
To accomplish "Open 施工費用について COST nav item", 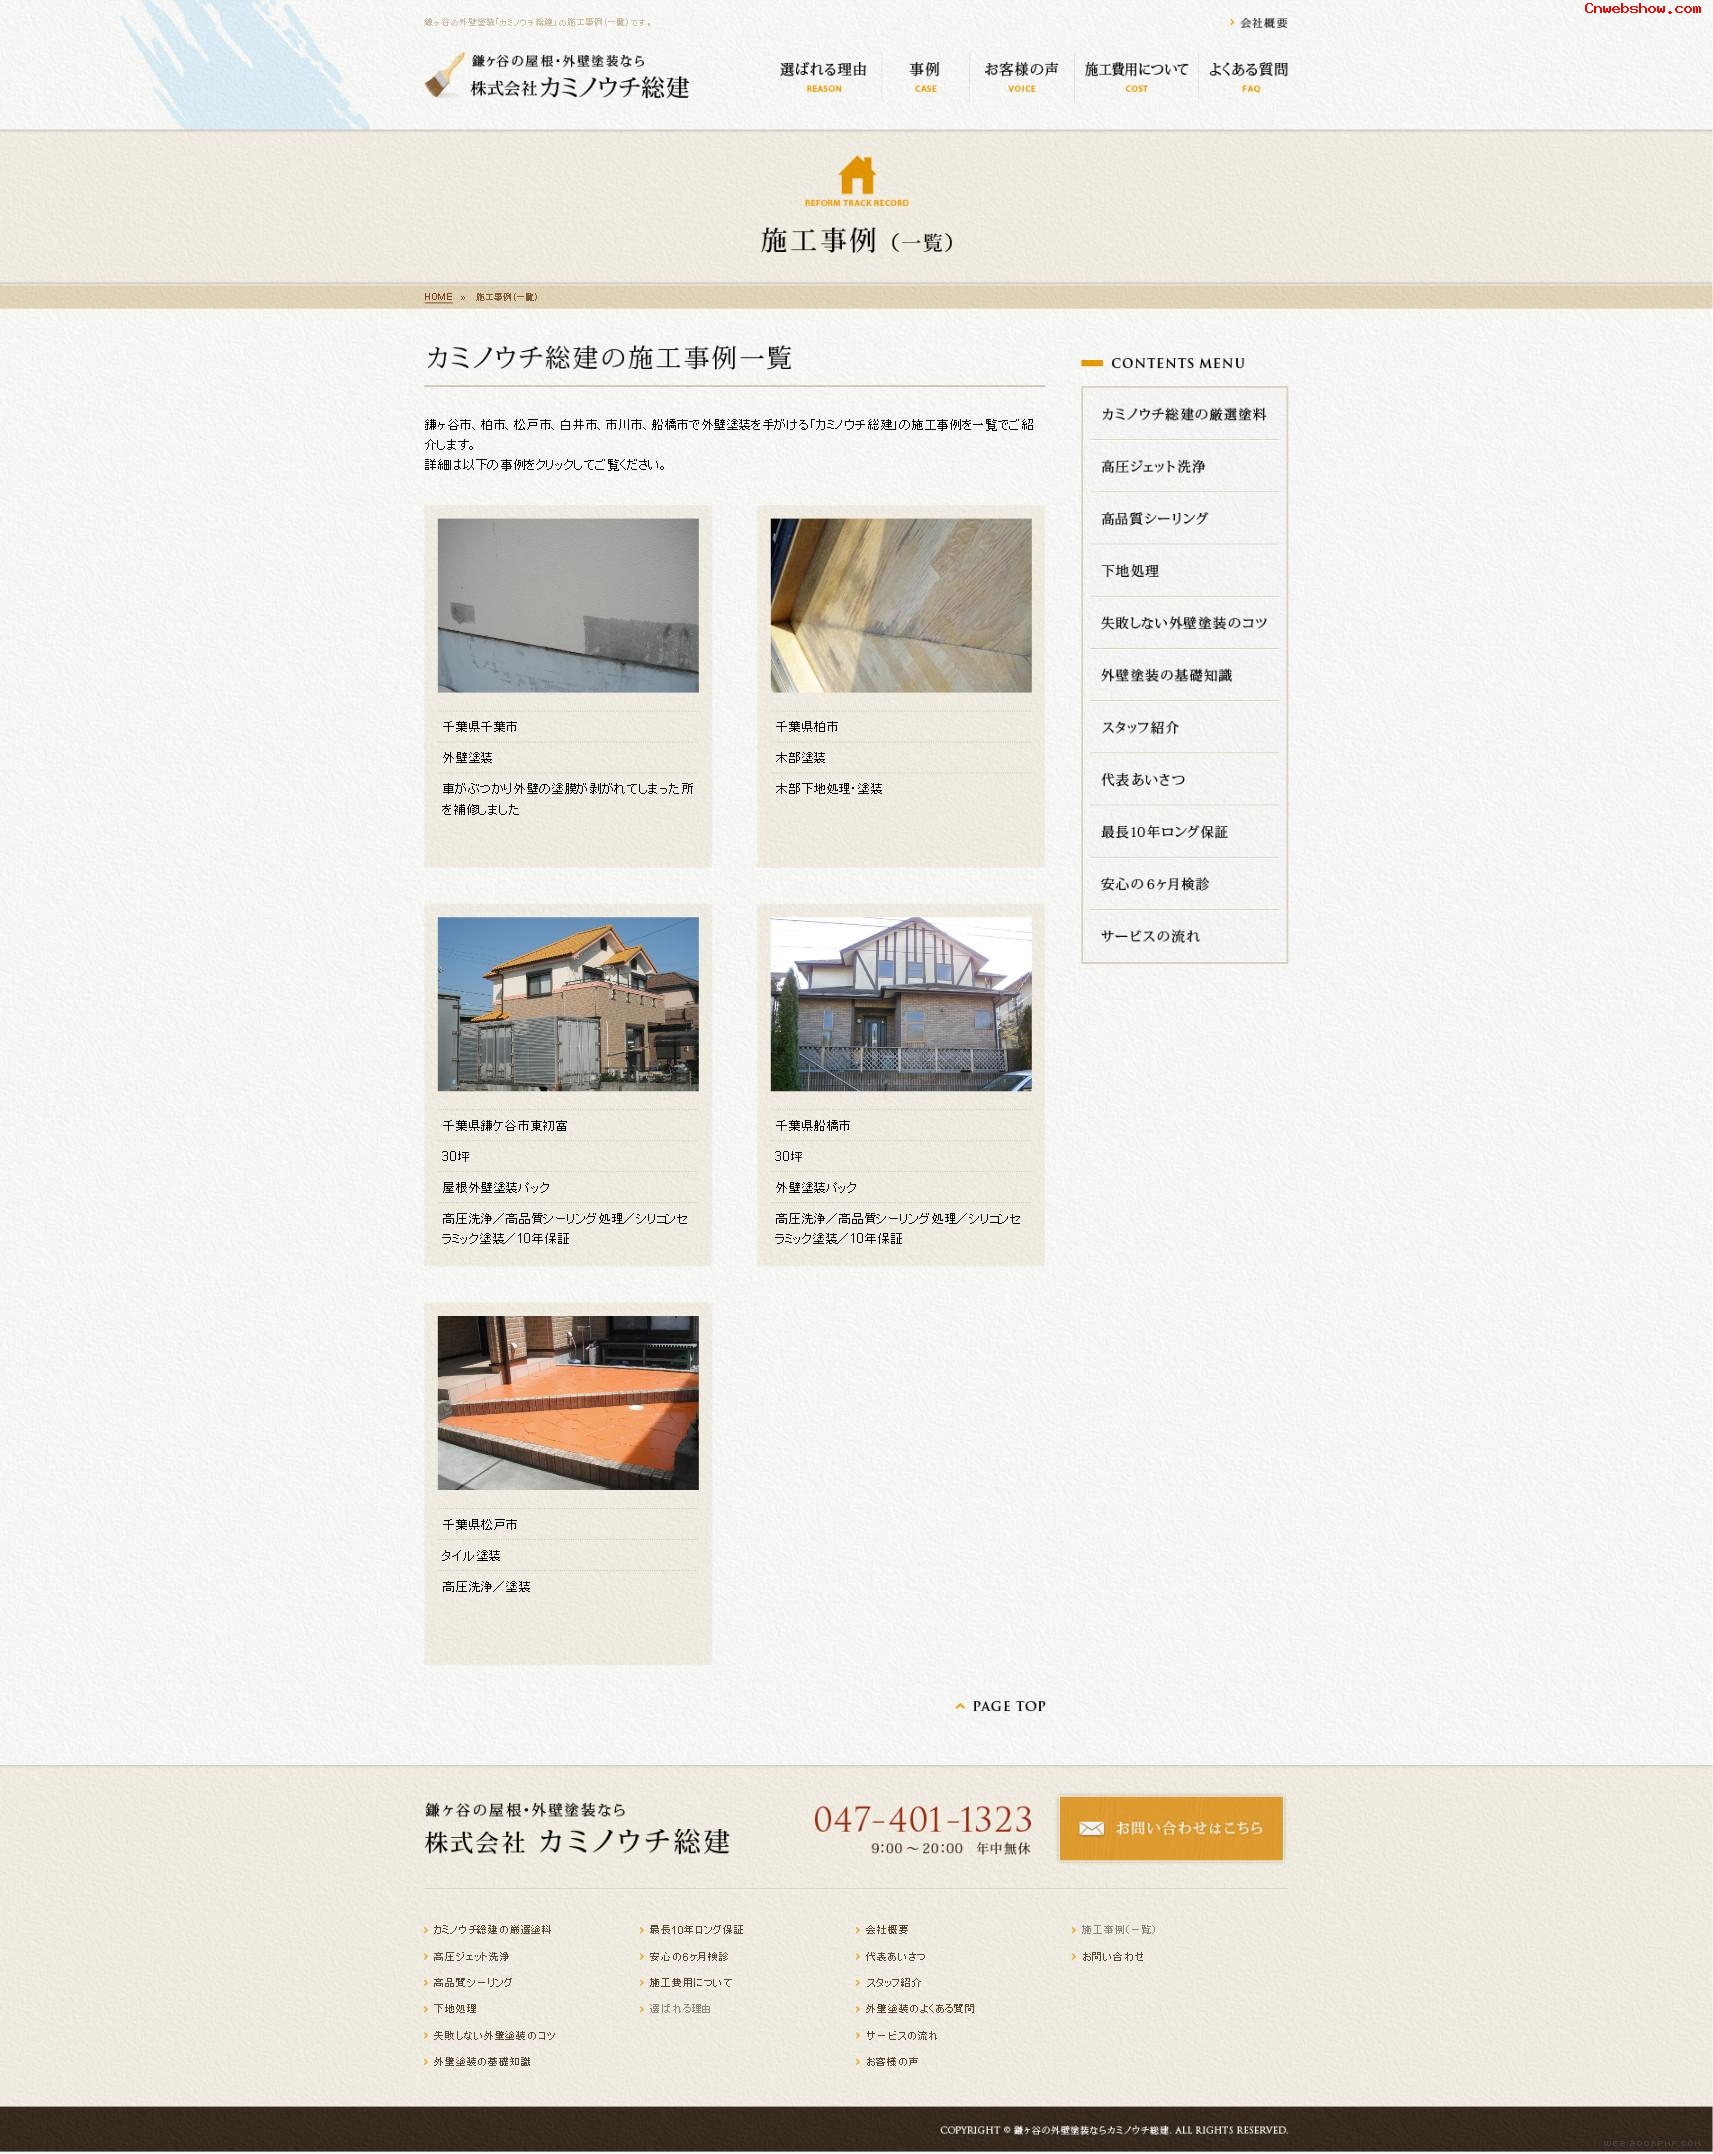I will click(x=1136, y=76).
